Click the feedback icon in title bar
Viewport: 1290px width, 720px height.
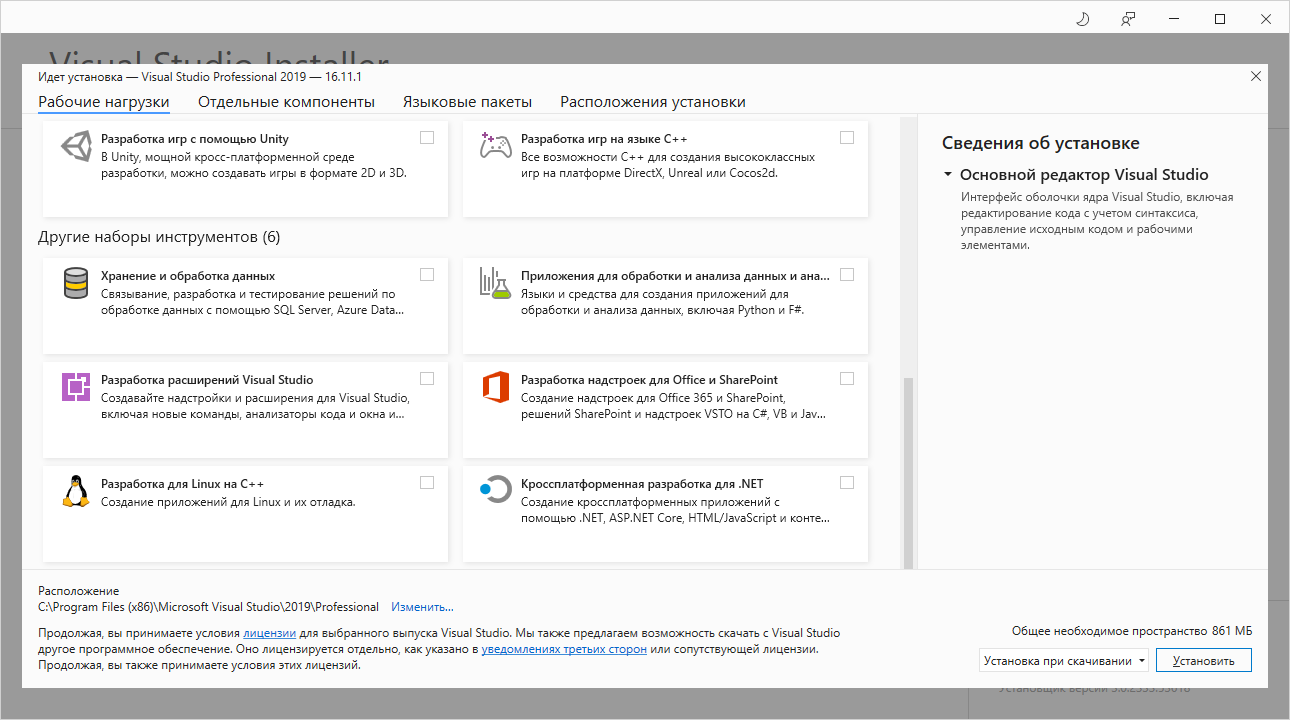1128,19
